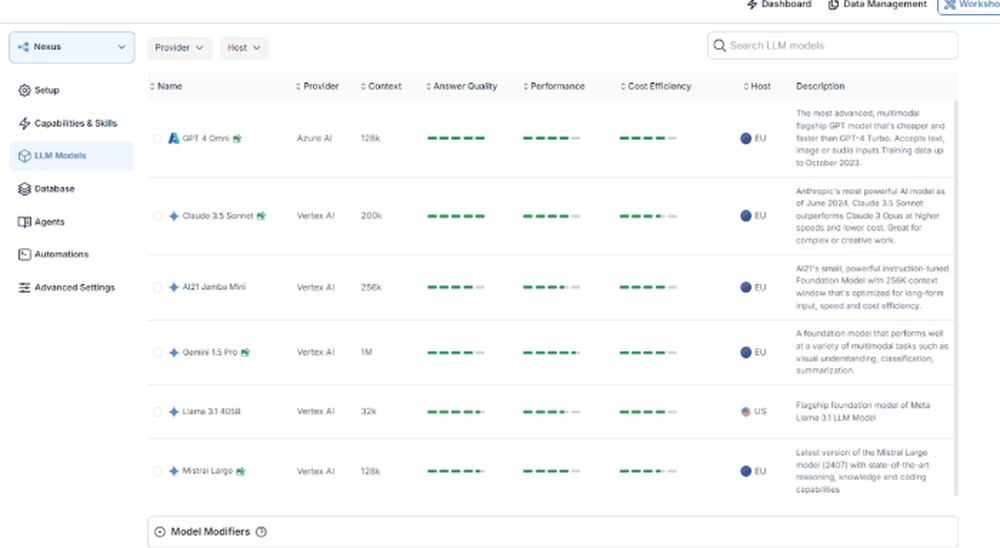
Task: Select the Claude 3.5 Sonnet radio button
Action: click(x=158, y=216)
